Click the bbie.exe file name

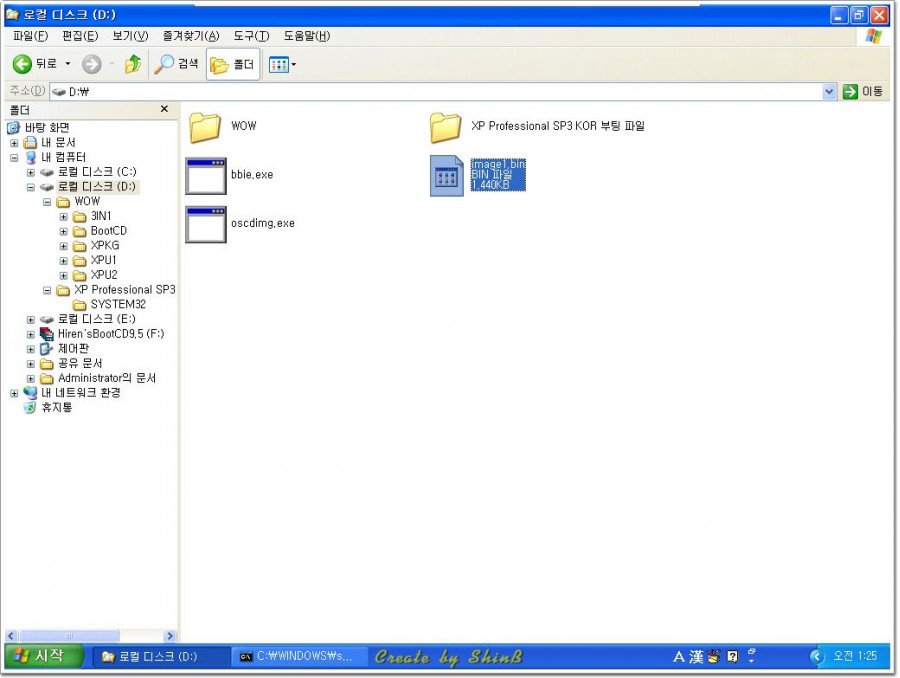[252, 175]
